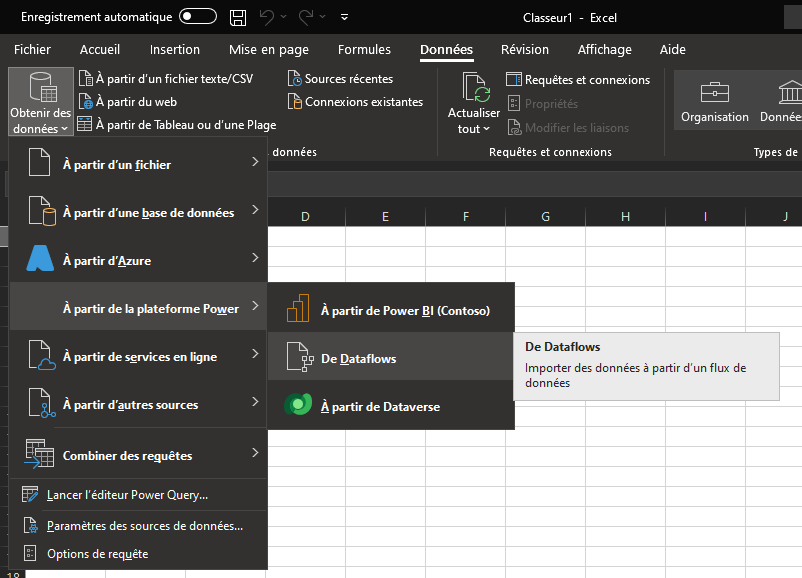This screenshot has height=578, width=802.
Task: Switch to the Affichage tab
Action: coord(605,50)
